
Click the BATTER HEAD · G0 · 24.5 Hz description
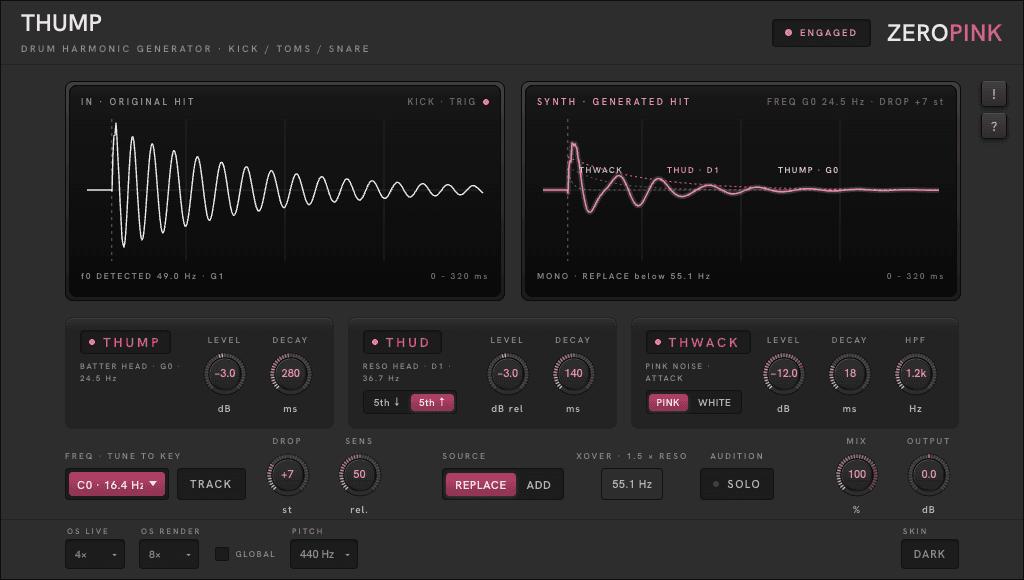coord(129,372)
